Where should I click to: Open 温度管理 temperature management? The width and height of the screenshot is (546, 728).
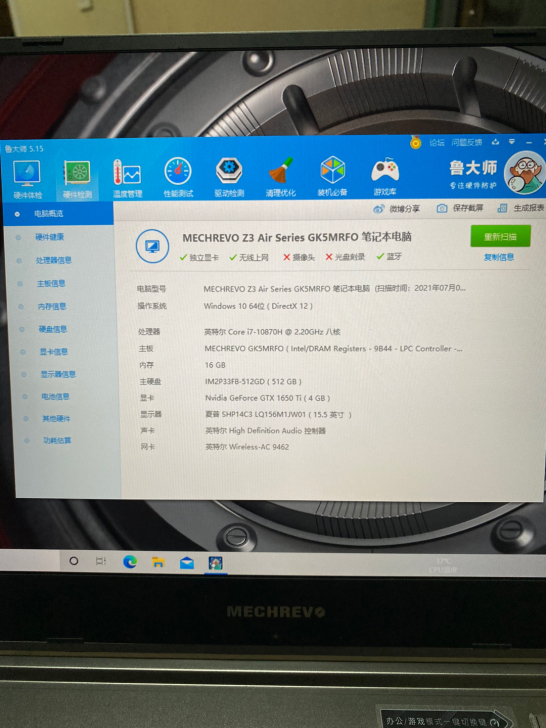[127, 179]
